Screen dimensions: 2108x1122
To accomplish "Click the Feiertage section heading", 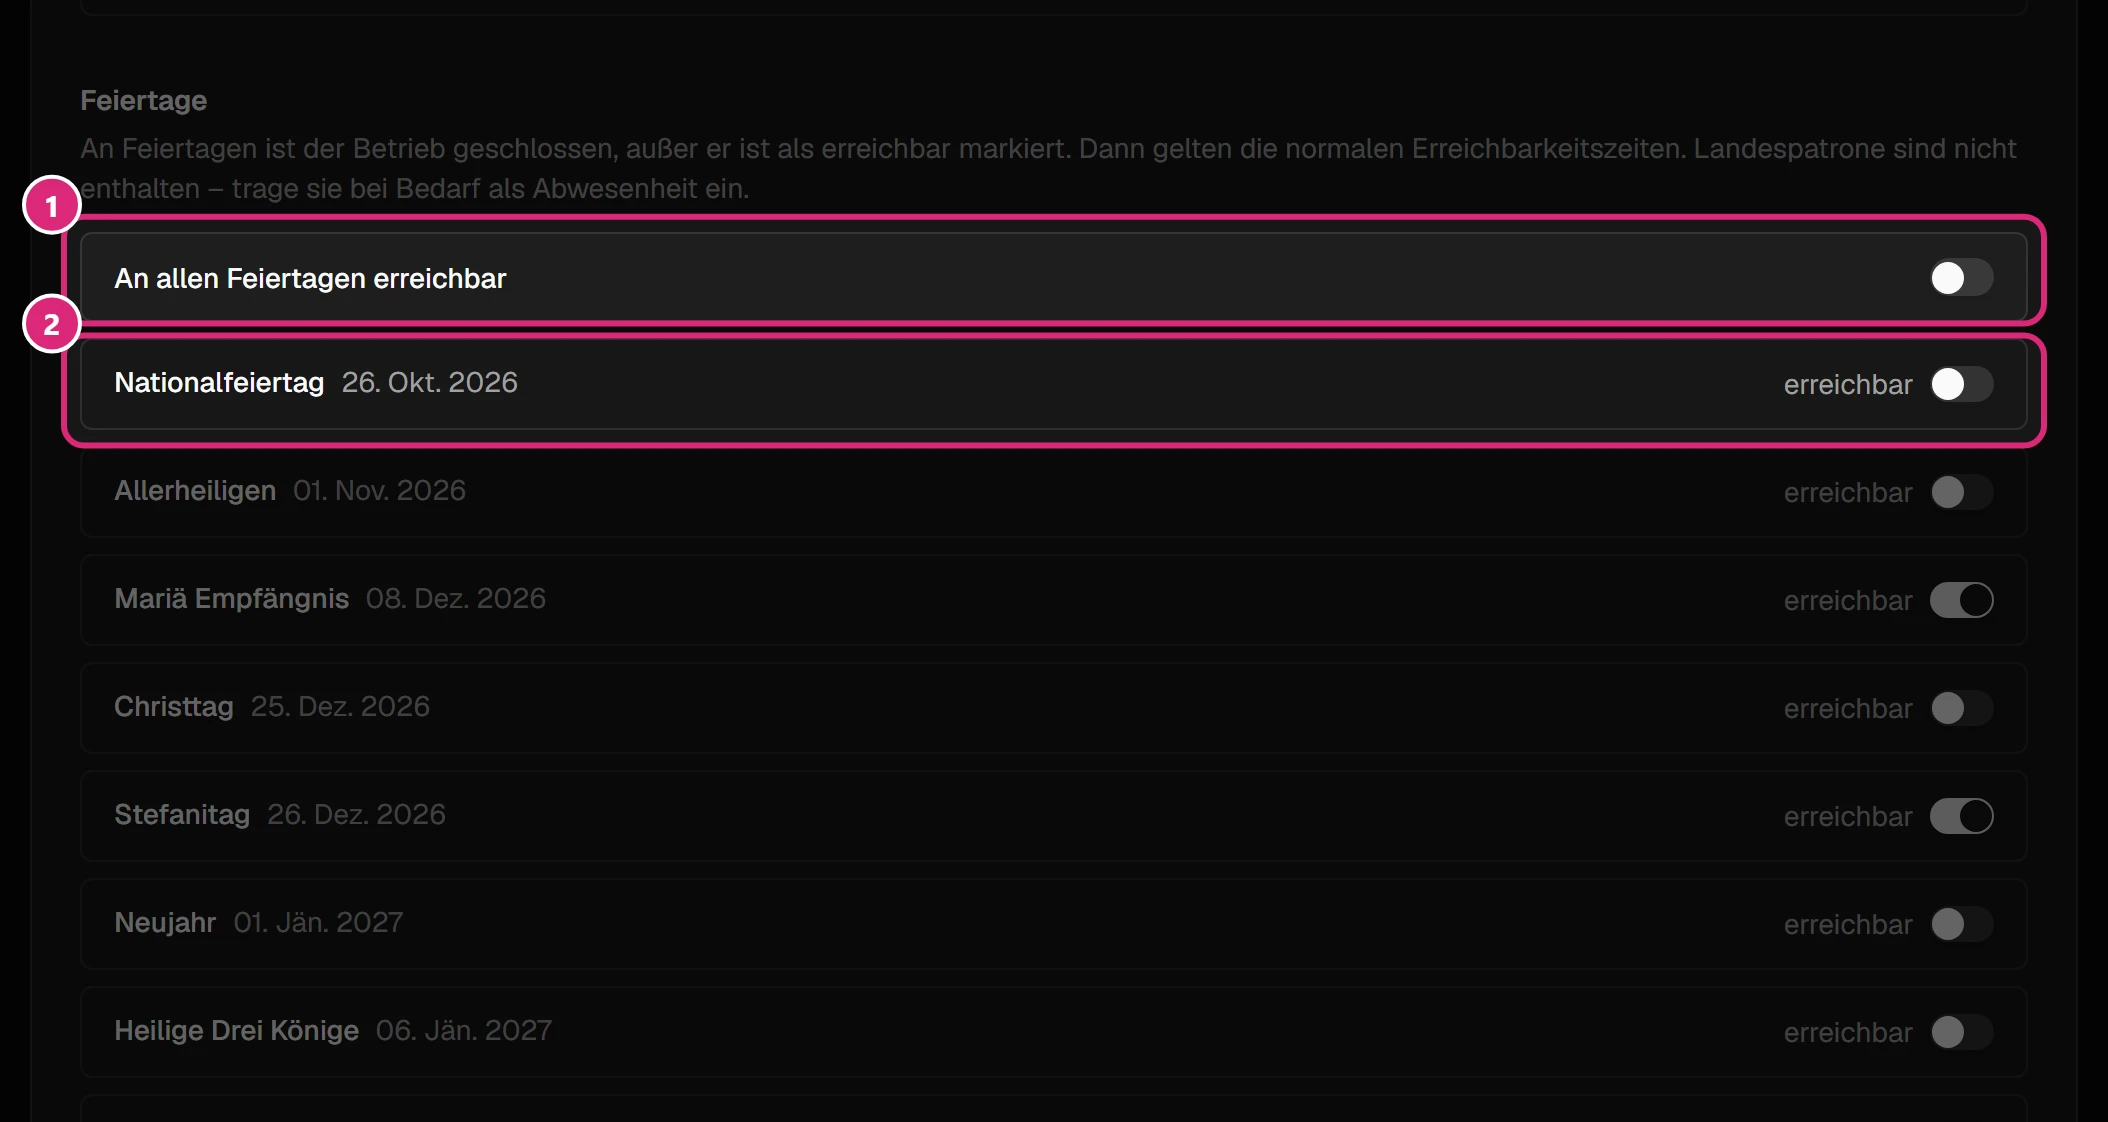I will [x=143, y=100].
